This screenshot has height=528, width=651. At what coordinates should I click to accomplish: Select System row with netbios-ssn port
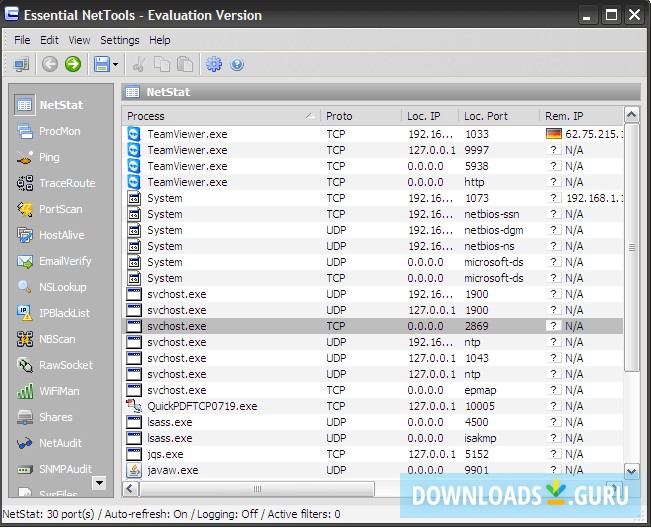click(x=373, y=214)
